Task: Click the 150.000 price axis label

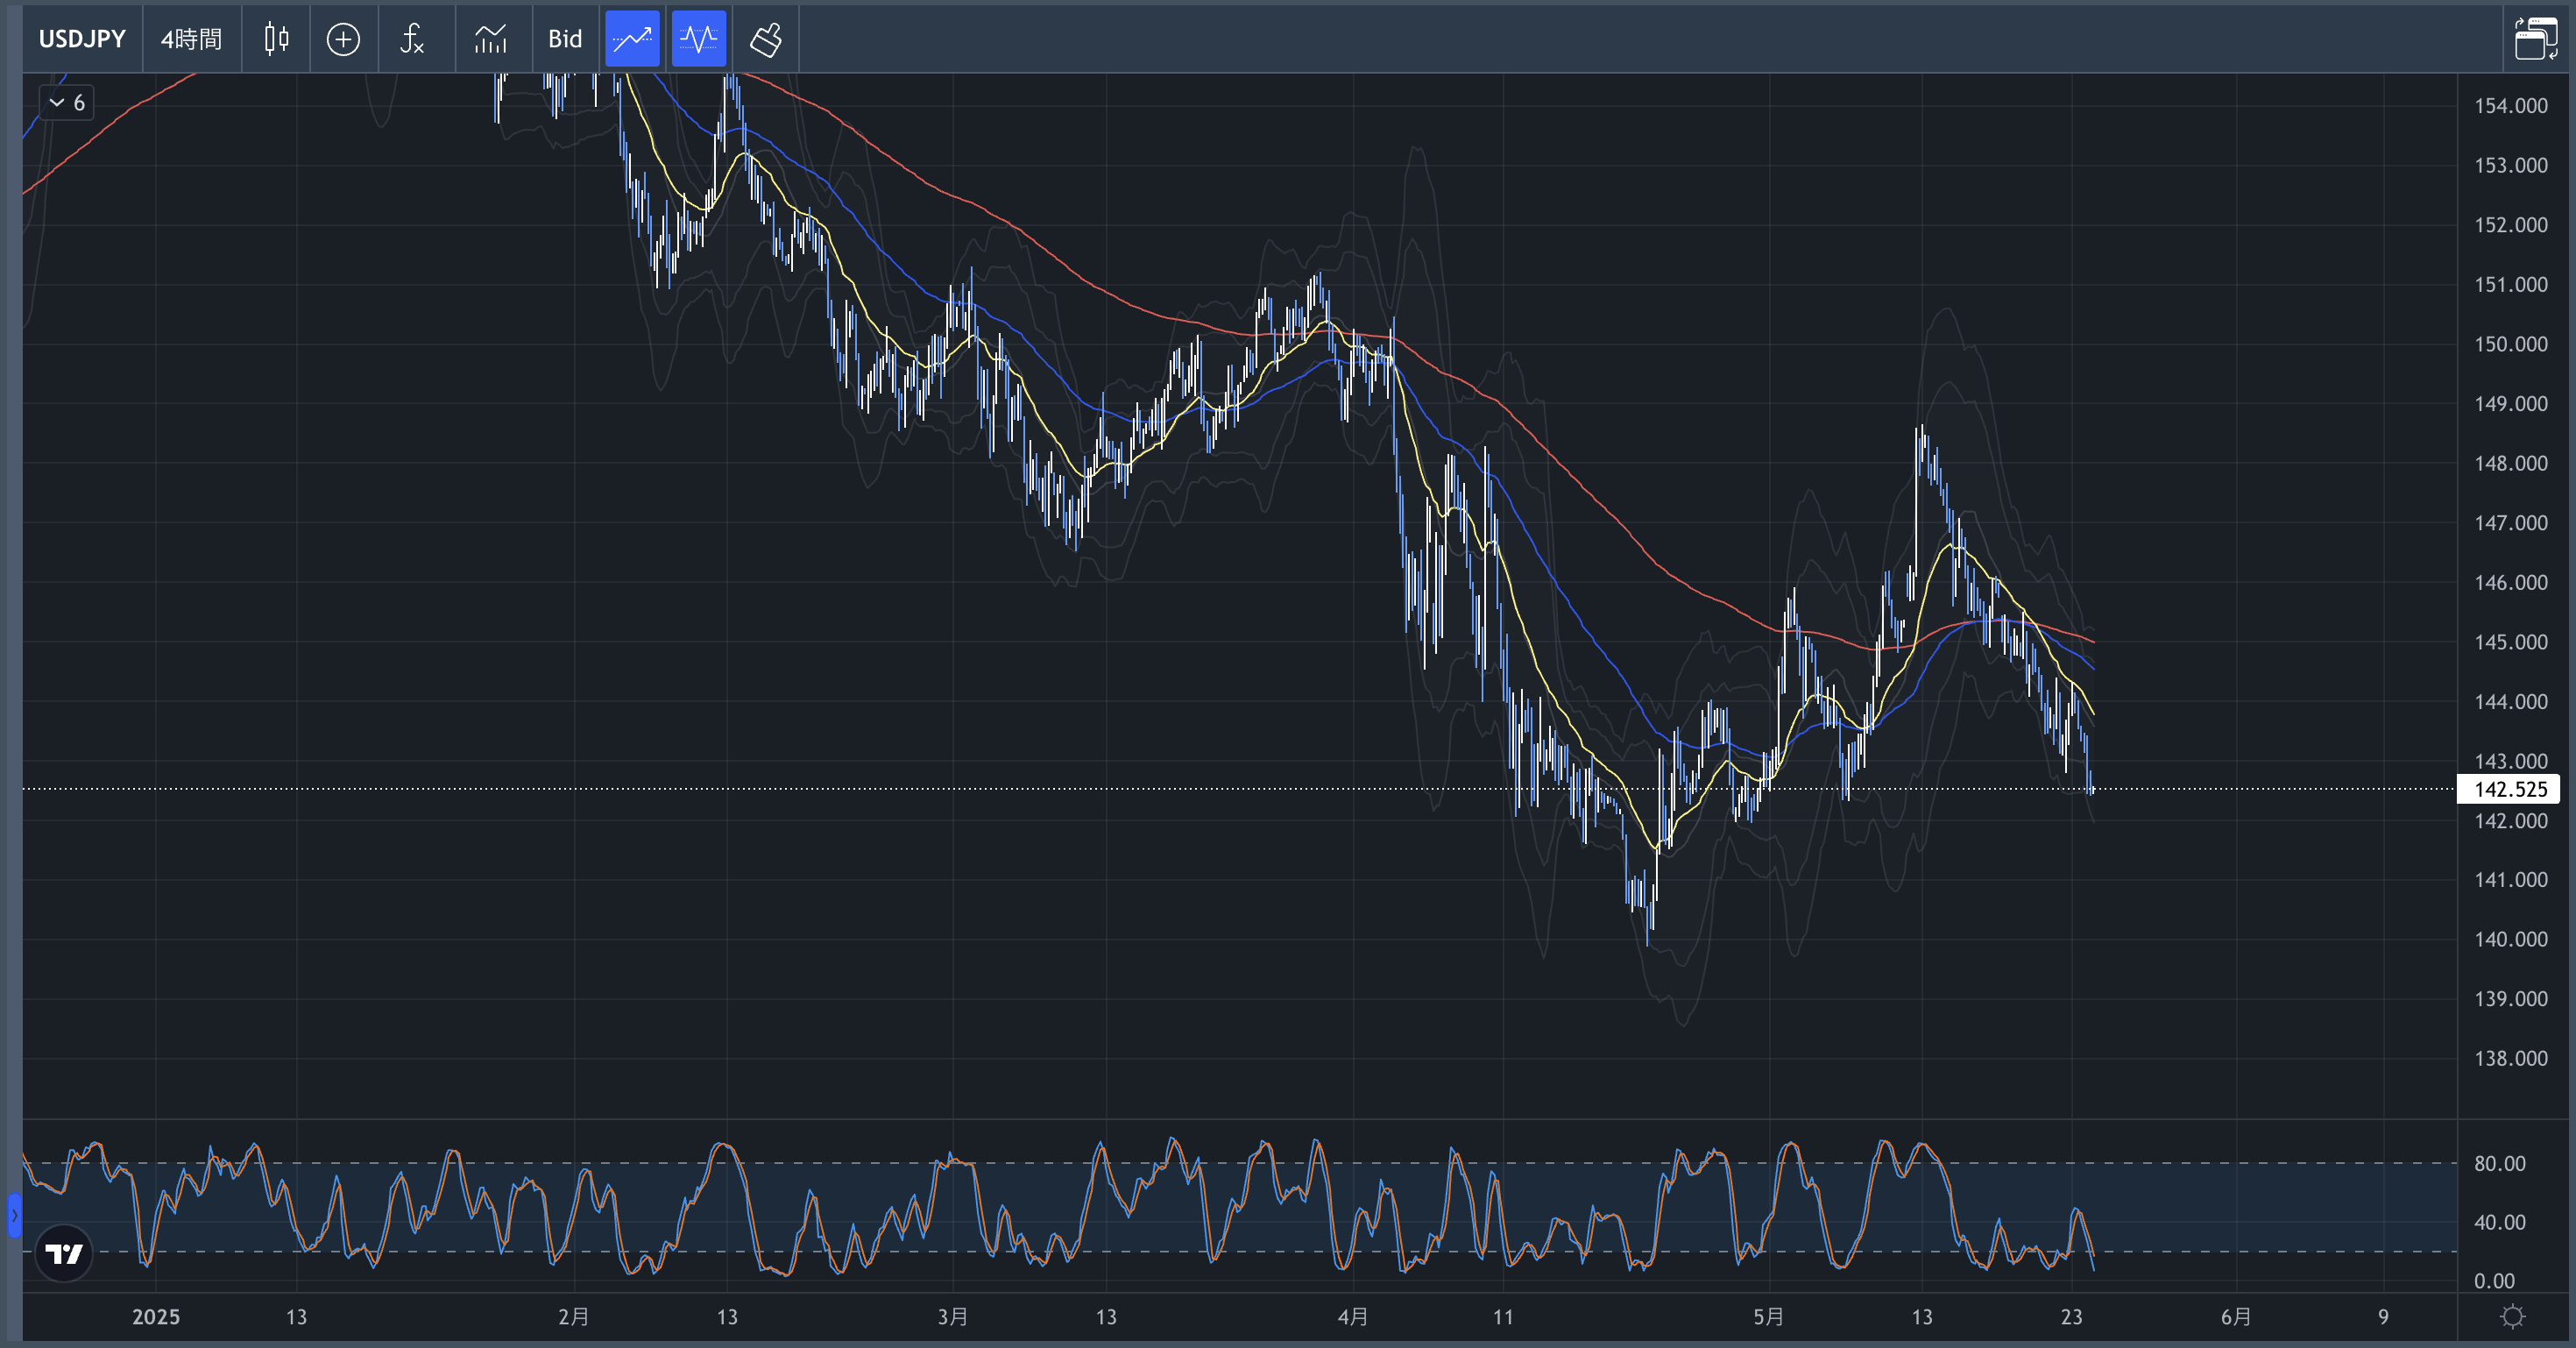Action: pos(2510,344)
